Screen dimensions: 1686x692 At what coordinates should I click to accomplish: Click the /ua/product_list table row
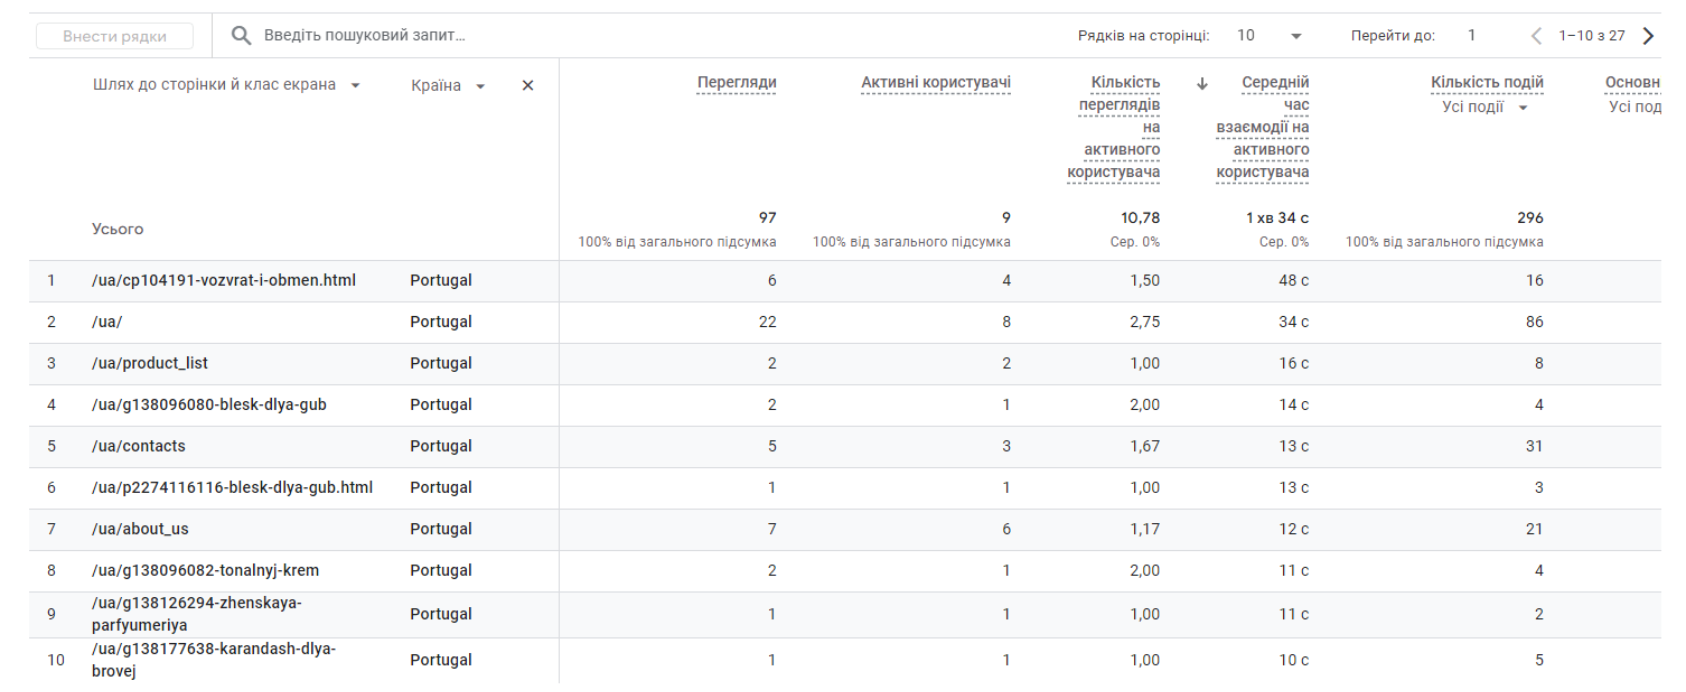click(x=845, y=363)
